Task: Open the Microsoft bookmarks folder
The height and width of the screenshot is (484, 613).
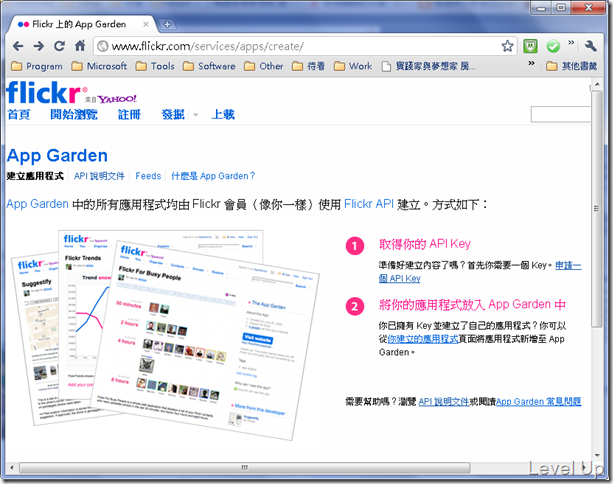Action: click(99, 66)
